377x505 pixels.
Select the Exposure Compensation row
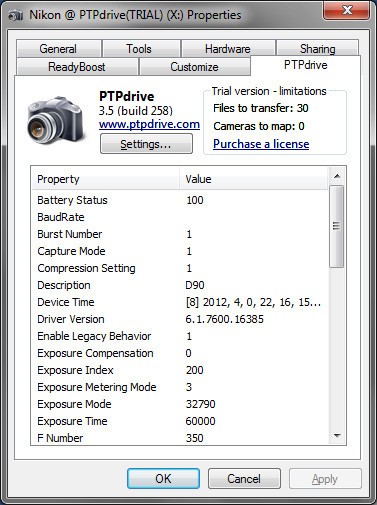pos(180,353)
